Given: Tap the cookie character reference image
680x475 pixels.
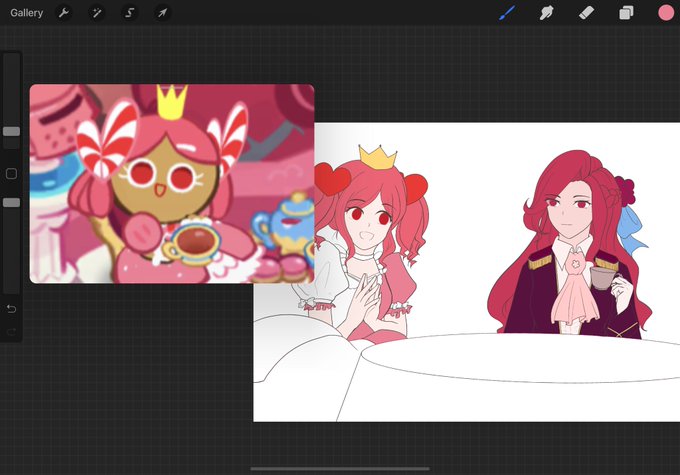Looking at the screenshot, I should click(172, 184).
